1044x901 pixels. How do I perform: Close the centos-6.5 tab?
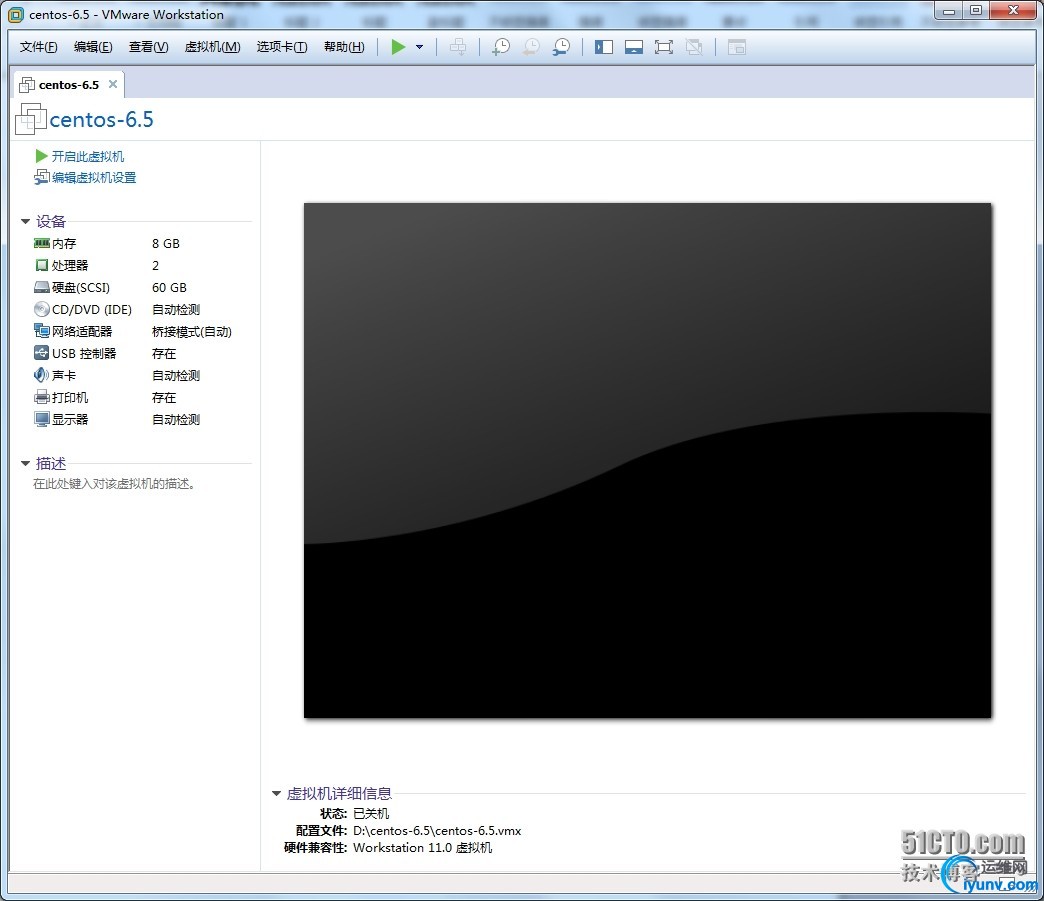[113, 84]
